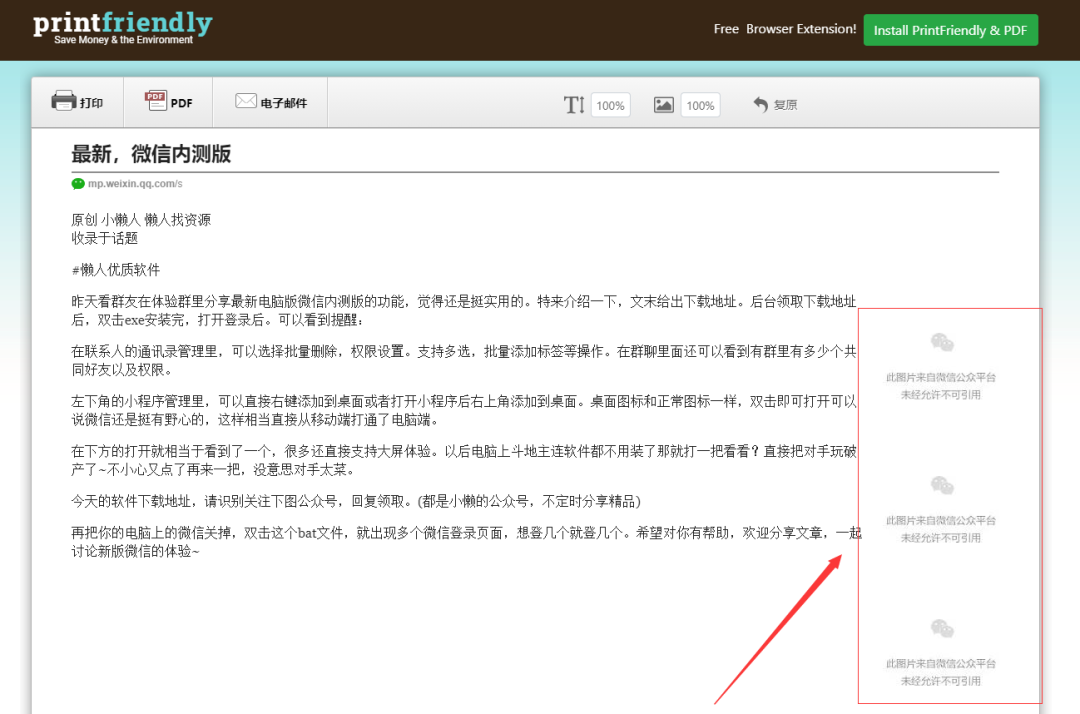Image resolution: width=1080 pixels, height=714 pixels.
Task: Click the 打印 print label
Action: 91,103
